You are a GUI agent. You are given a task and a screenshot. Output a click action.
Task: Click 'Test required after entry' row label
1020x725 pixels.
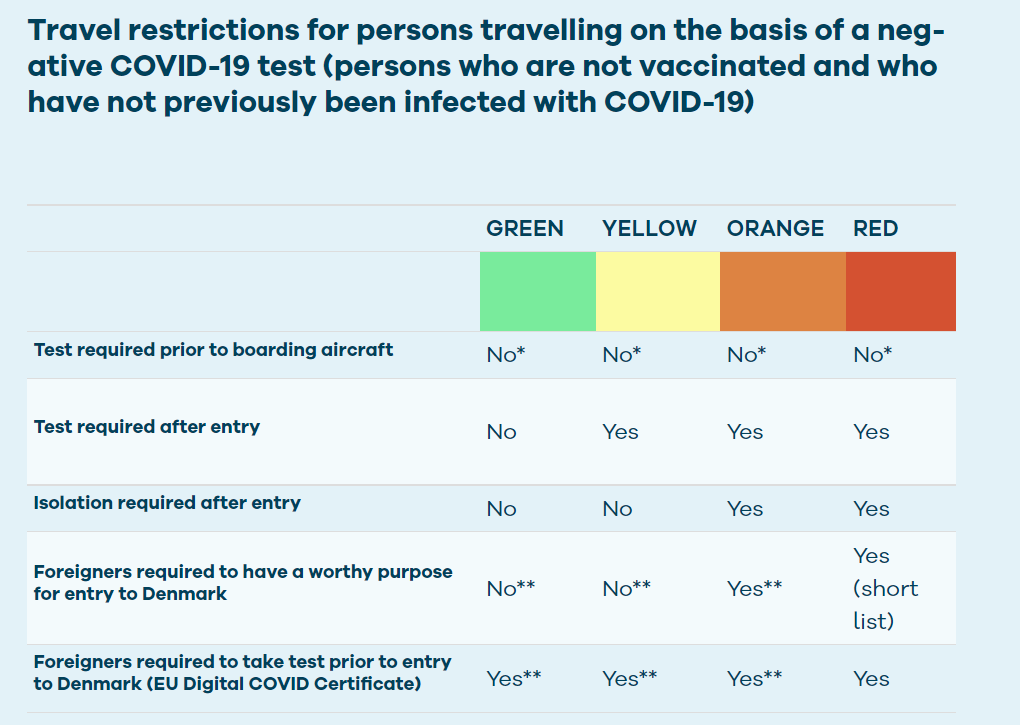click(x=147, y=427)
